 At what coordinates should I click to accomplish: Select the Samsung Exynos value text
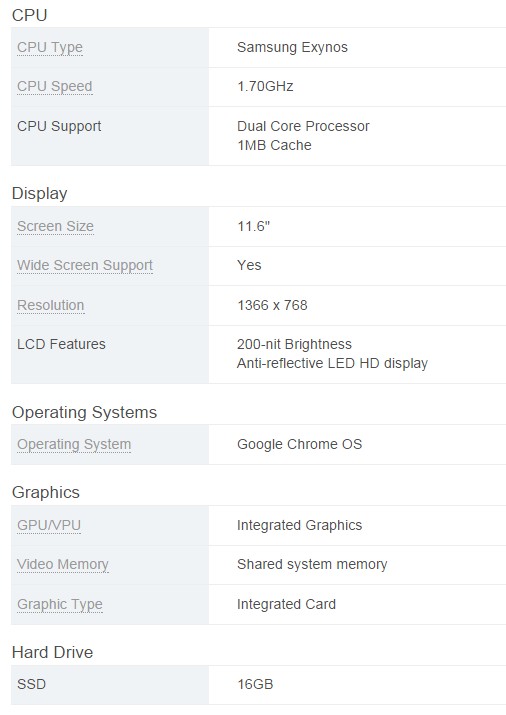pos(292,47)
